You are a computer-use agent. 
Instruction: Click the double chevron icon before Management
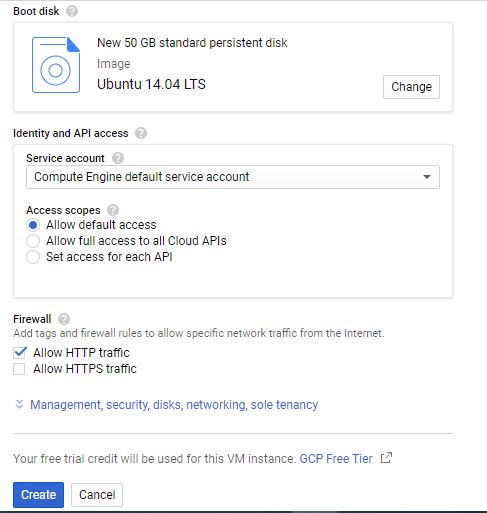click(x=19, y=404)
